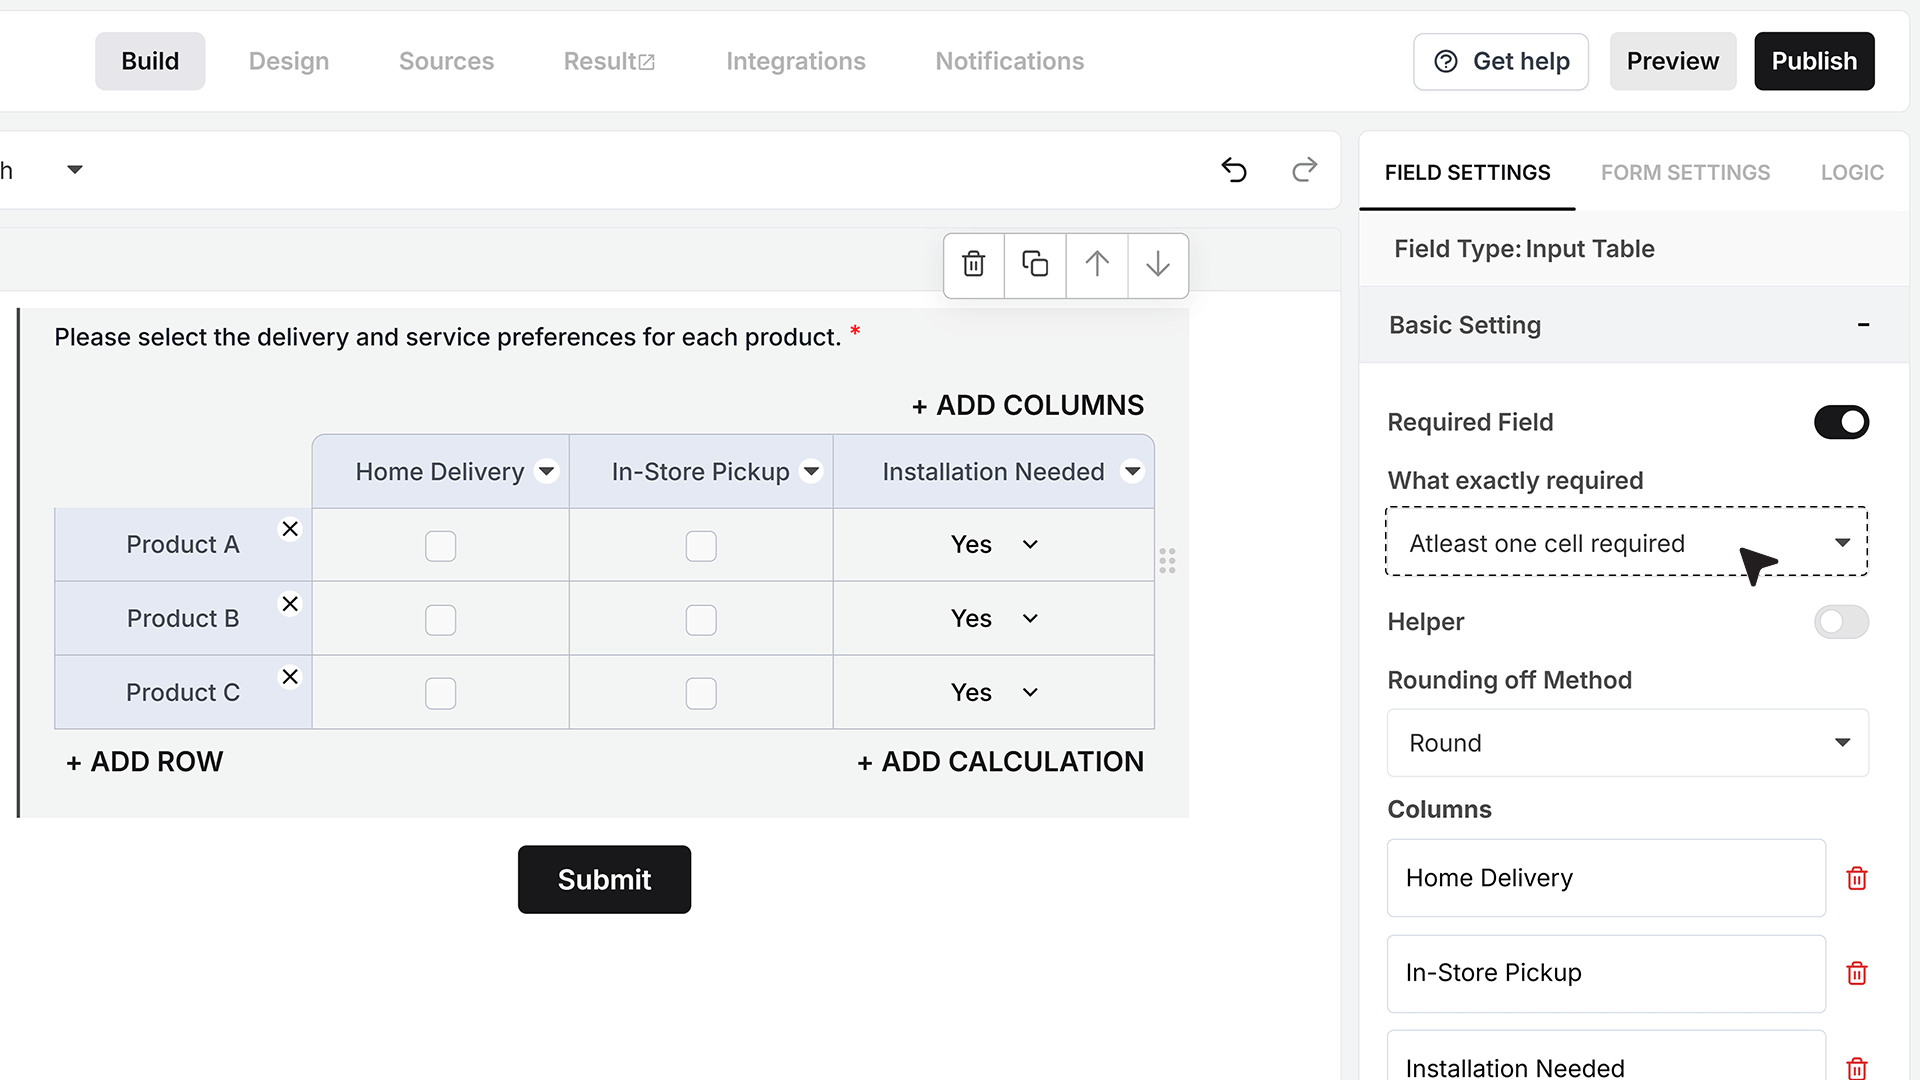The width and height of the screenshot is (1920, 1080).
Task: Move field up with arrow icon
Action: (x=1097, y=265)
